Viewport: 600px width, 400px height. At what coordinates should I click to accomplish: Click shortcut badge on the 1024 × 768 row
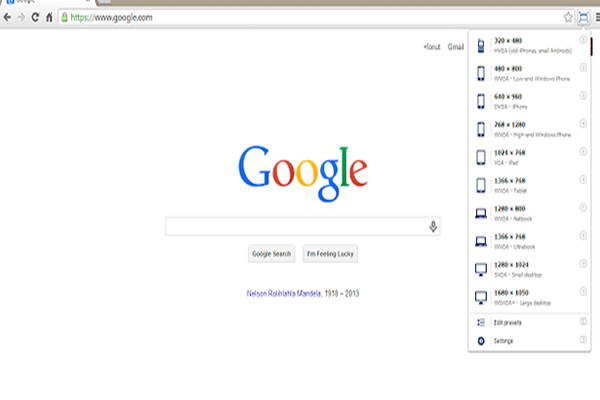(x=583, y=151)
